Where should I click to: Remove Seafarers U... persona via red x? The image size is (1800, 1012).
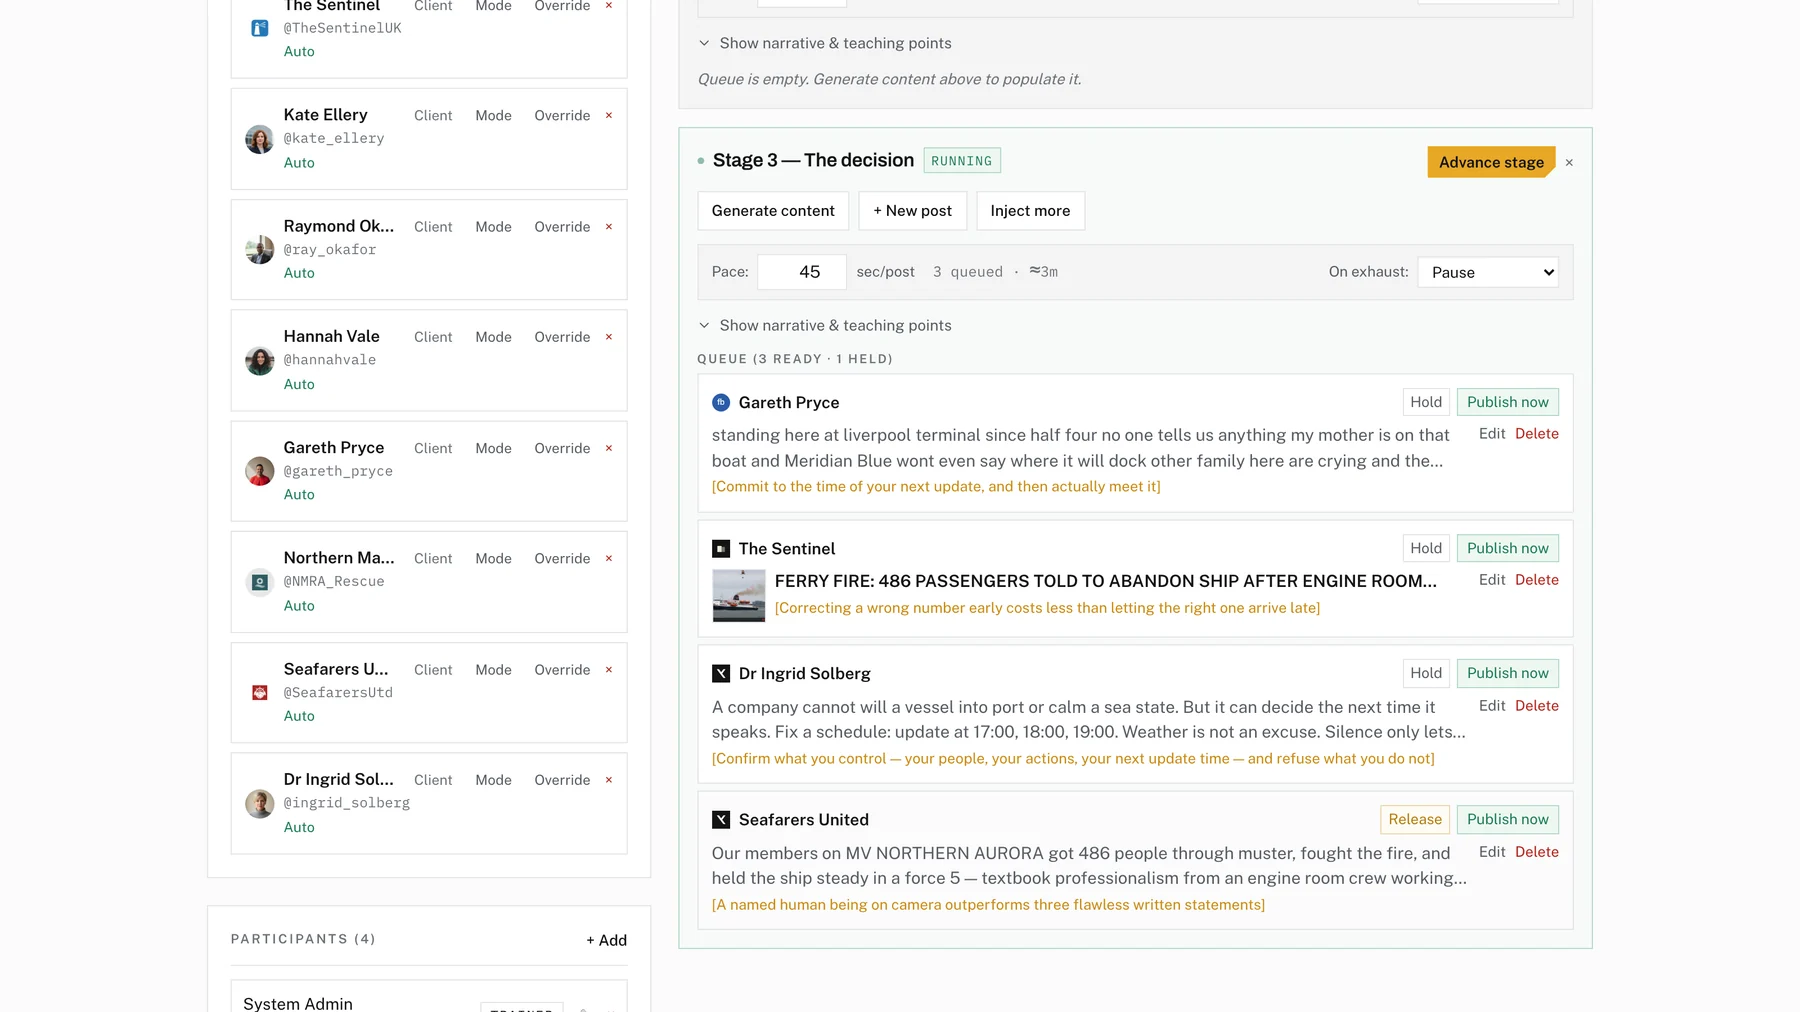pyautogui.click(x=608, y=670)
